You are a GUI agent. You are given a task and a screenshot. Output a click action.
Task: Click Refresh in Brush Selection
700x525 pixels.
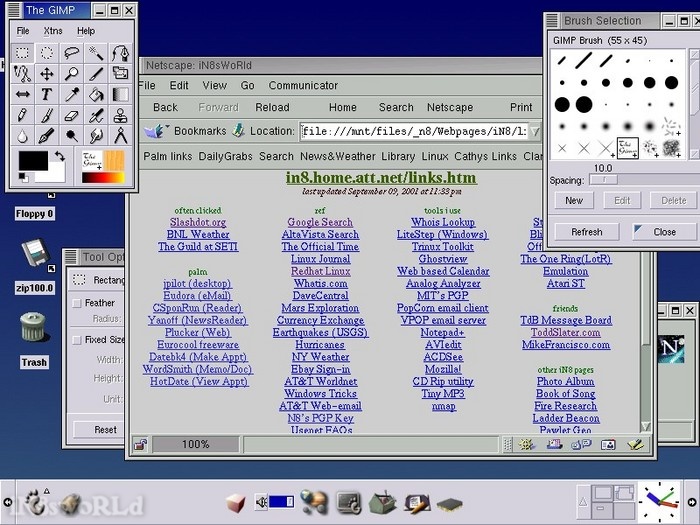pos(587,232)
